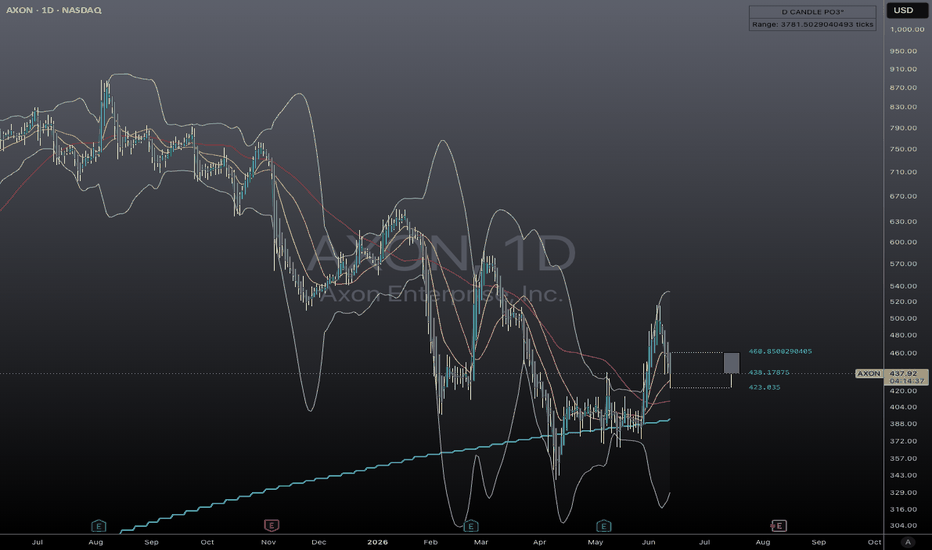Toggle auto scale 'A' button
Screen dimensions: 932x550
click(908, 542)
